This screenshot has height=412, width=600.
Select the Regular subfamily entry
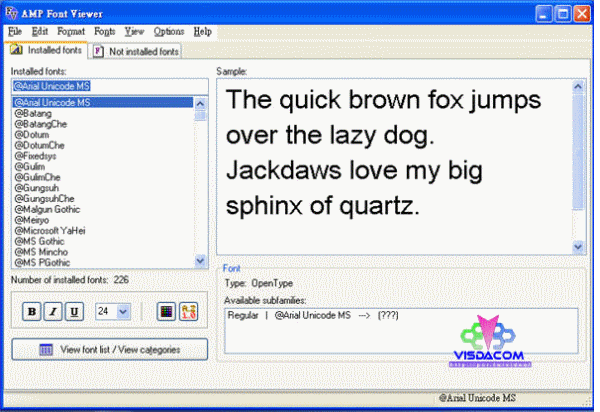[243, 316]
